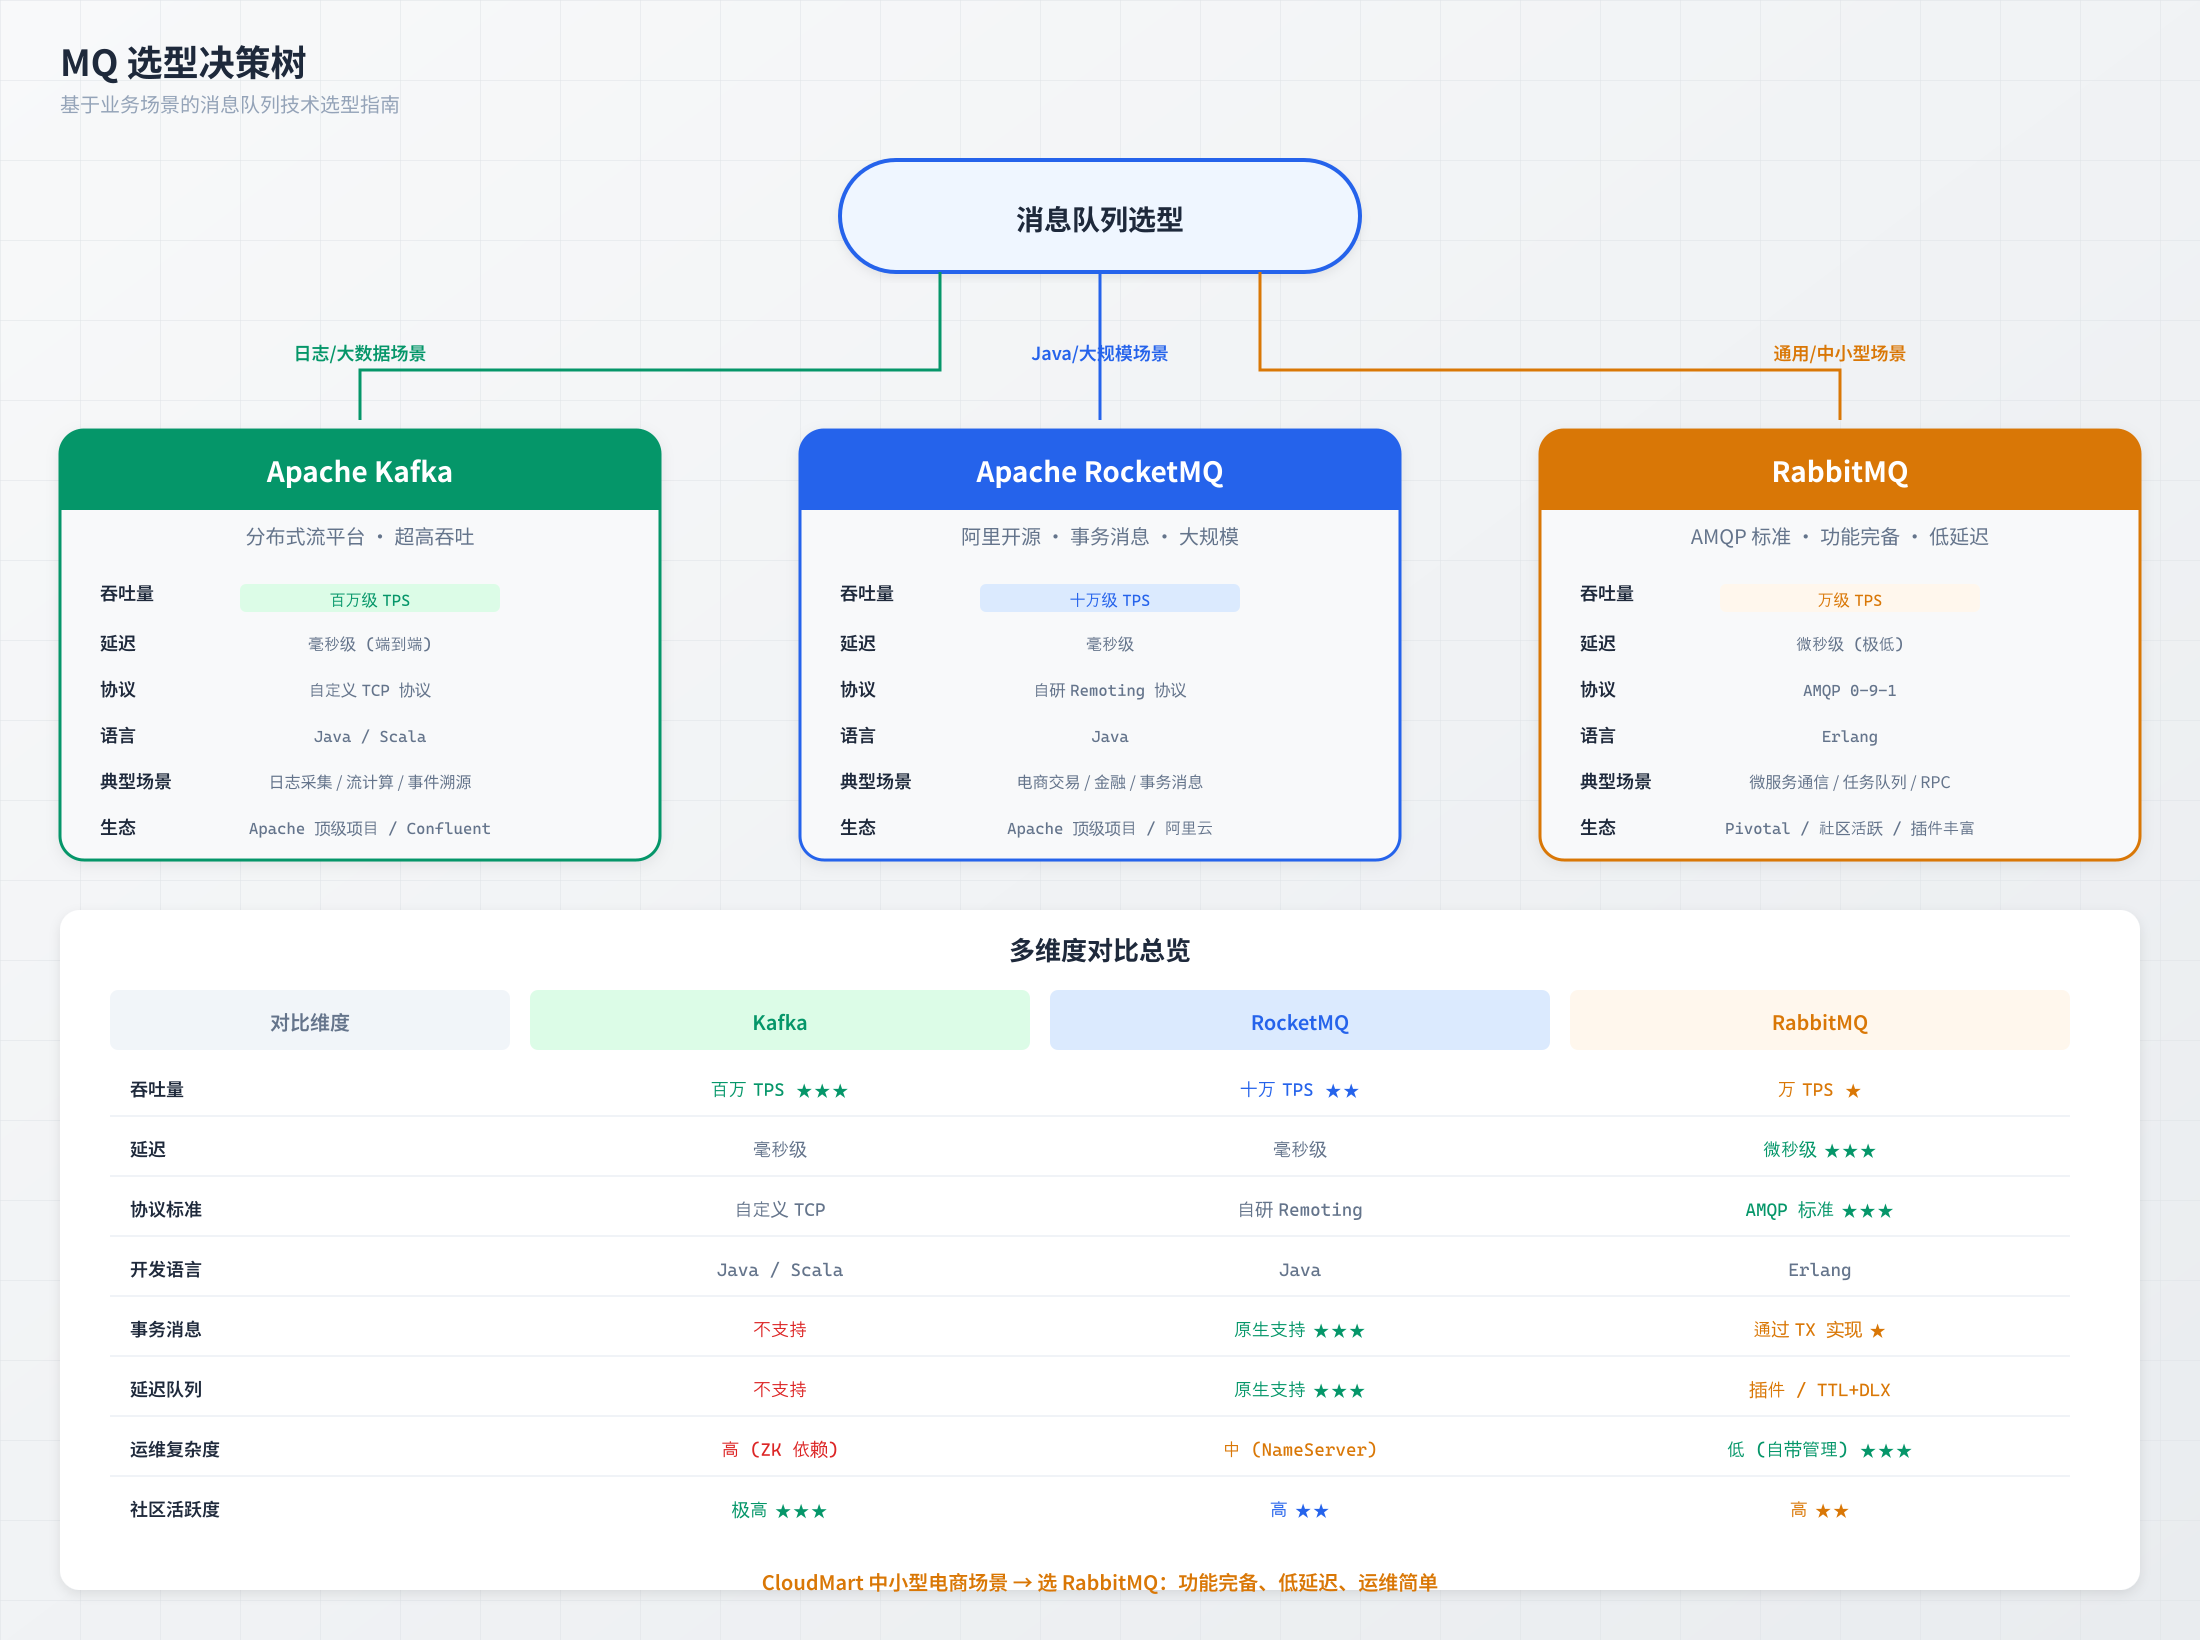Click the green Apache Kafka card header
The image size is (2200, 1640).
[360, 471]
